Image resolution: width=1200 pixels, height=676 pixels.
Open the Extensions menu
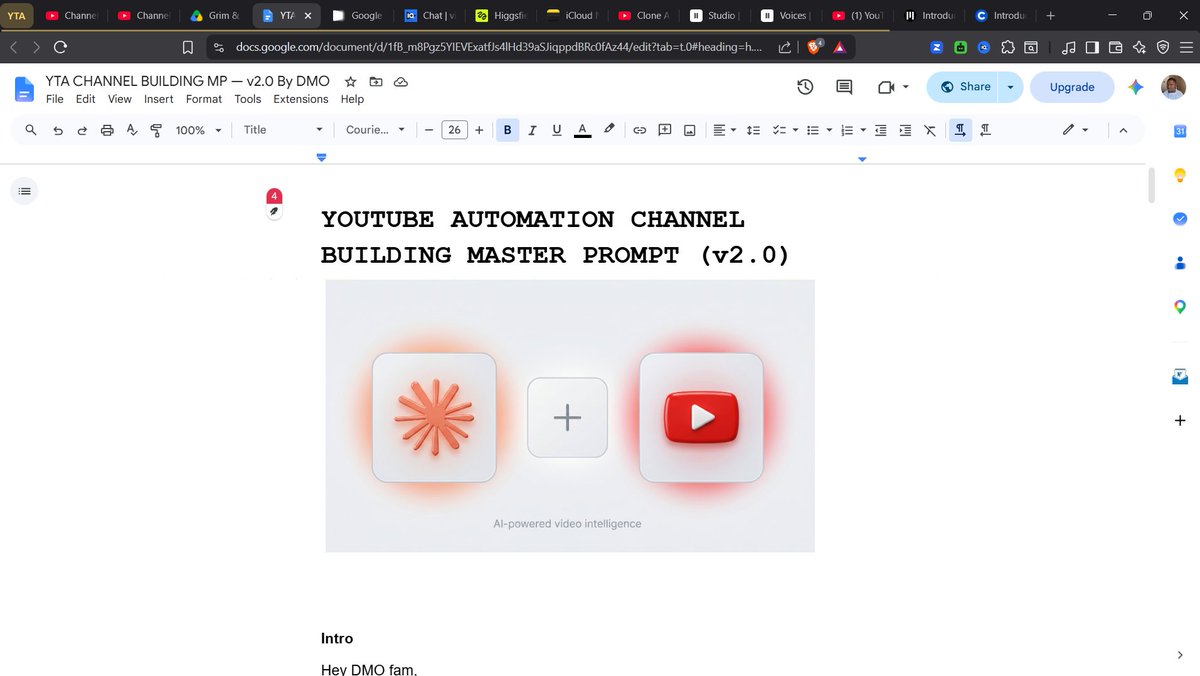(301, 99)
